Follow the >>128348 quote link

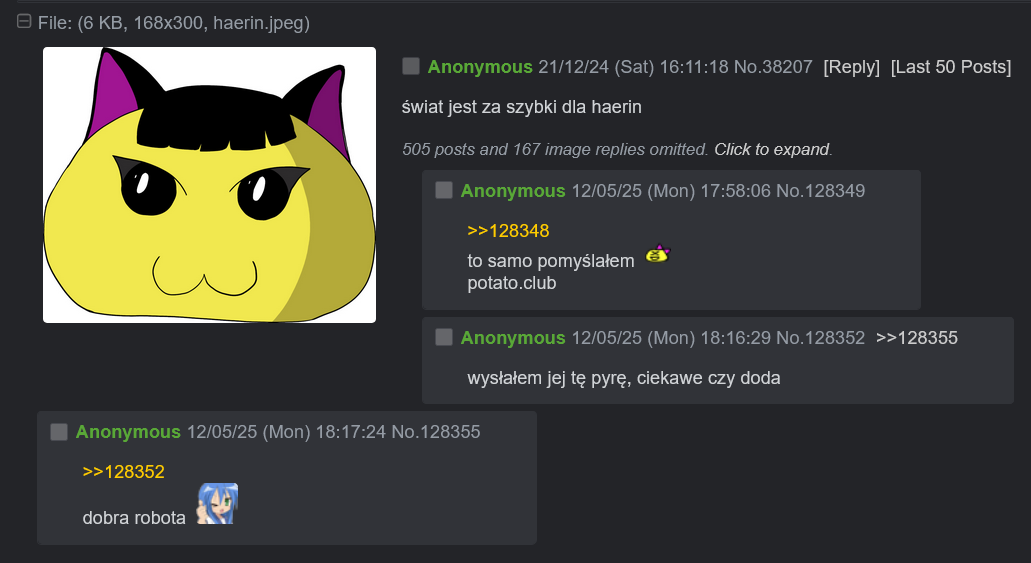(508, 231)
